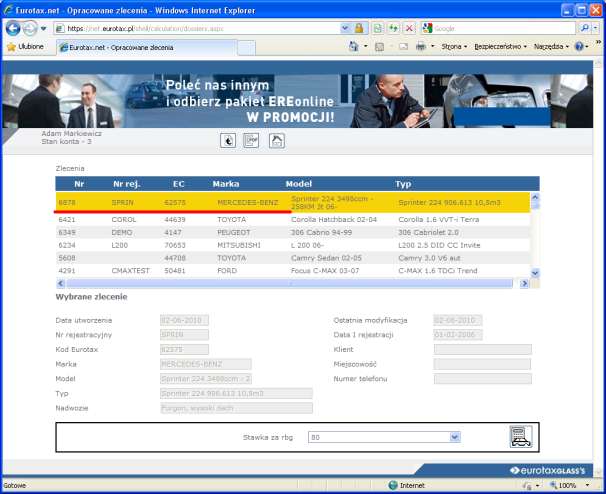
Task: Click the list scroll up arrow
Action: click(535, 197)
